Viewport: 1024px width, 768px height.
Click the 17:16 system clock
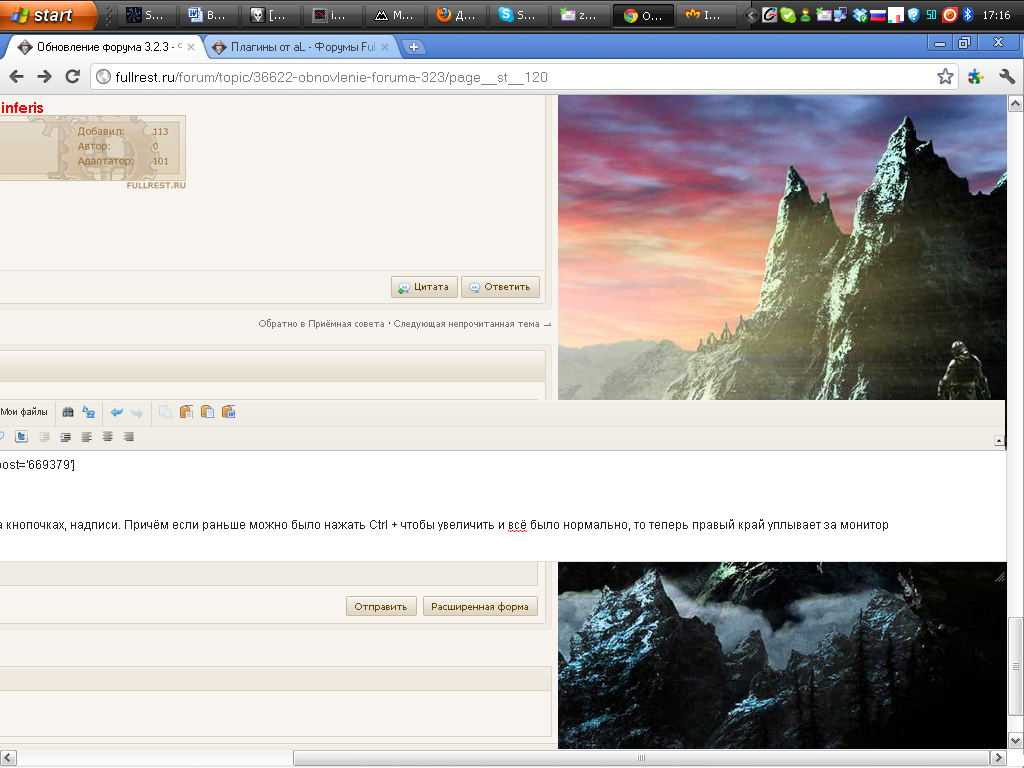[996, 15]
